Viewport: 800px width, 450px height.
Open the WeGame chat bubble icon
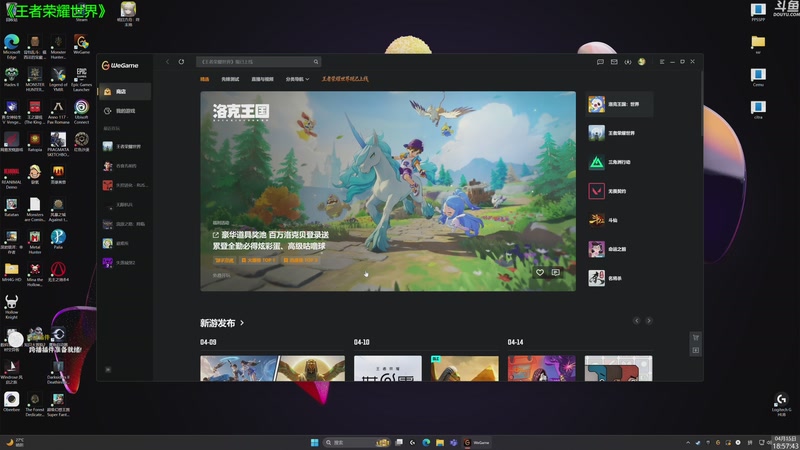[x=600, y=62]
